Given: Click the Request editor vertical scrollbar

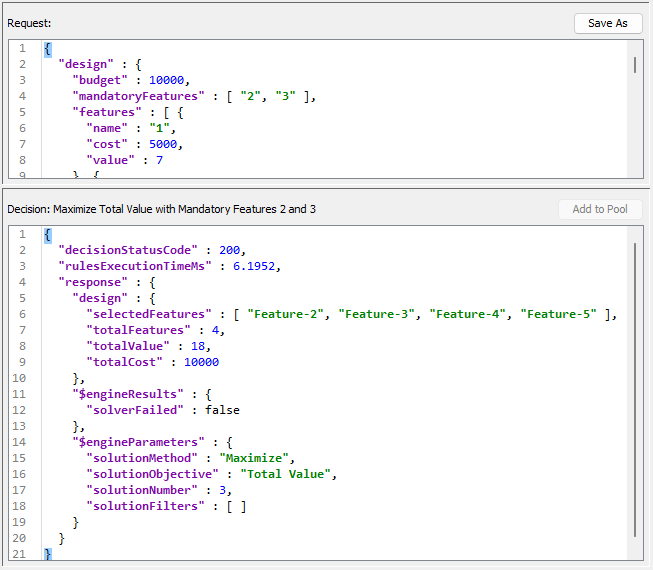Looking at the screenshot, I should [x=635, y=66].
